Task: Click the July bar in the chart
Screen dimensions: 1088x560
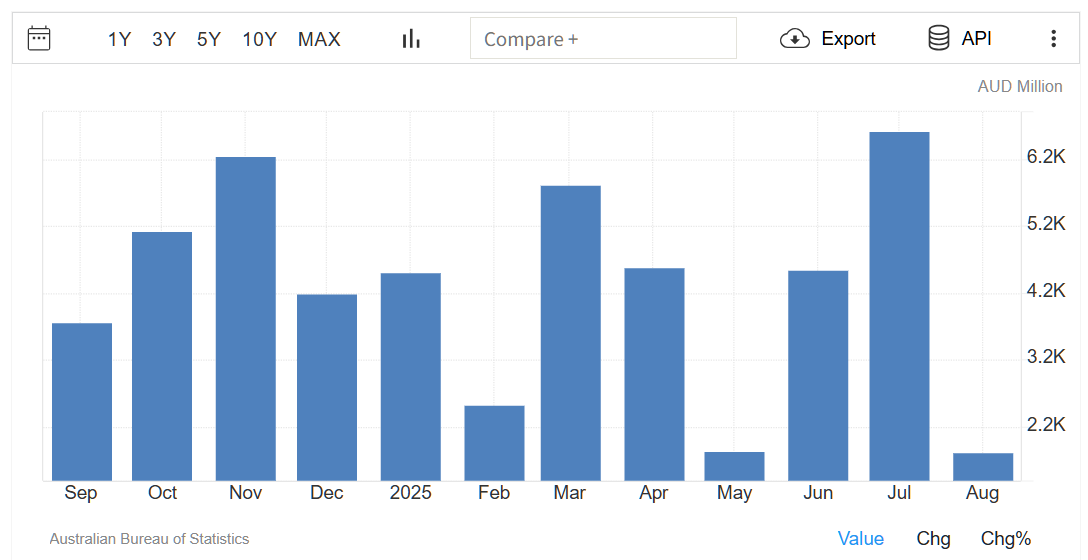Action: (x=899, y=305)
